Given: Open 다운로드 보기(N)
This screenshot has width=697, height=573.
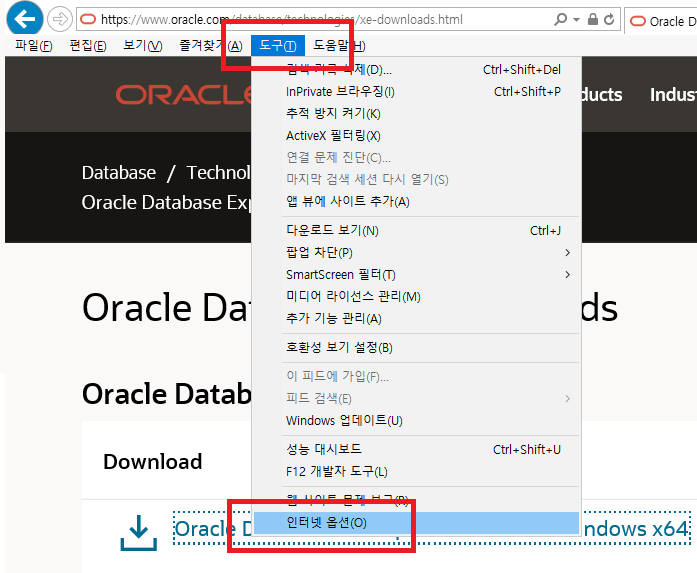Looking at the screenshot, I should click(x=417, y=230).
